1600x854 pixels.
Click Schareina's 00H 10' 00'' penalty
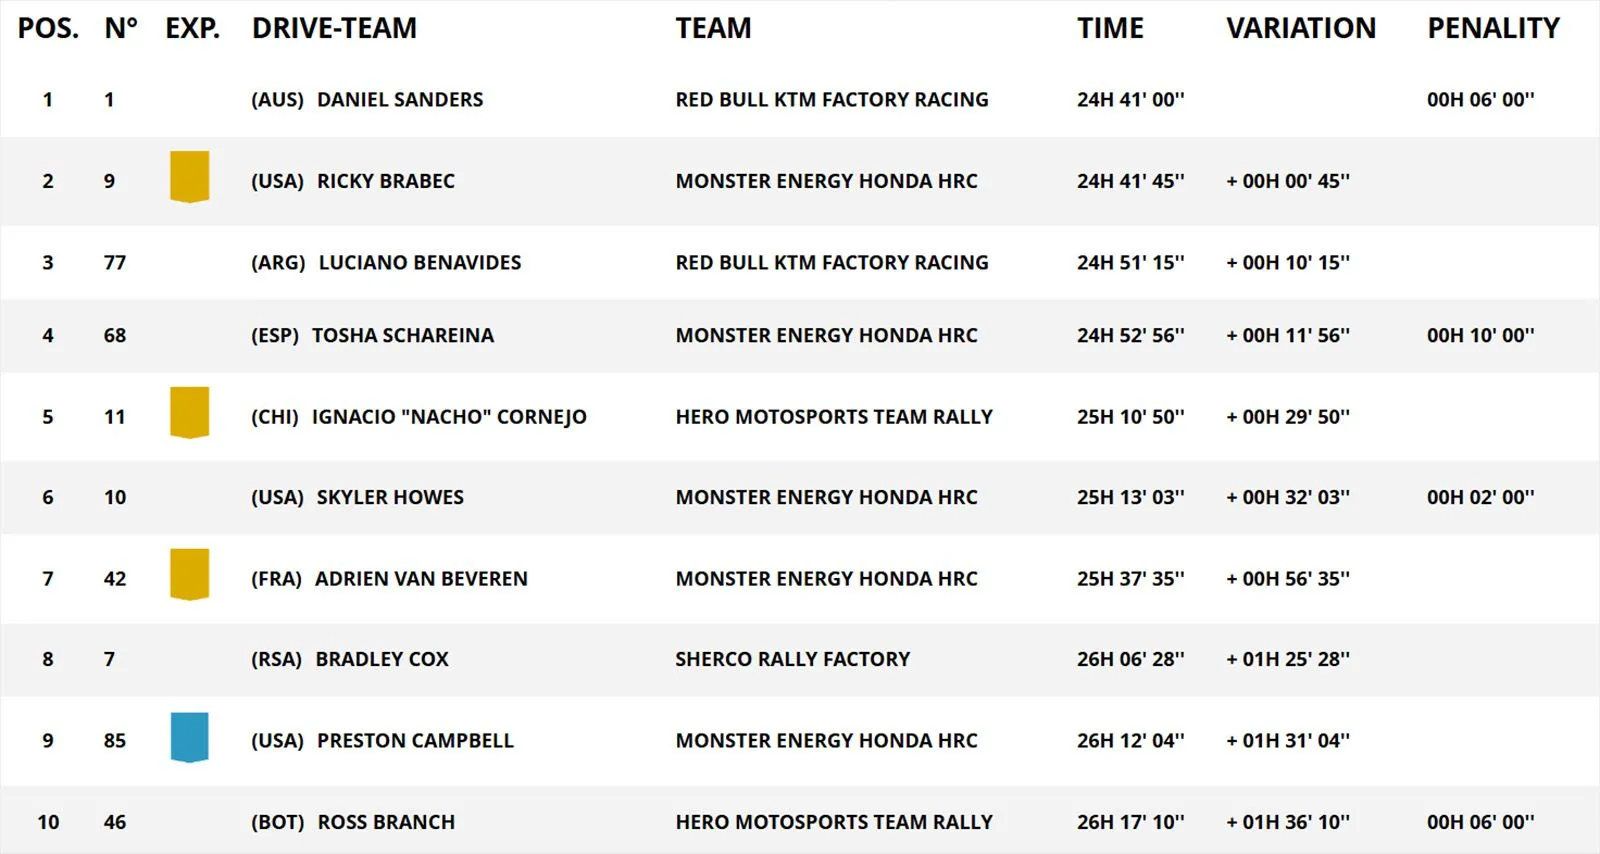(x=1480, y=336)
